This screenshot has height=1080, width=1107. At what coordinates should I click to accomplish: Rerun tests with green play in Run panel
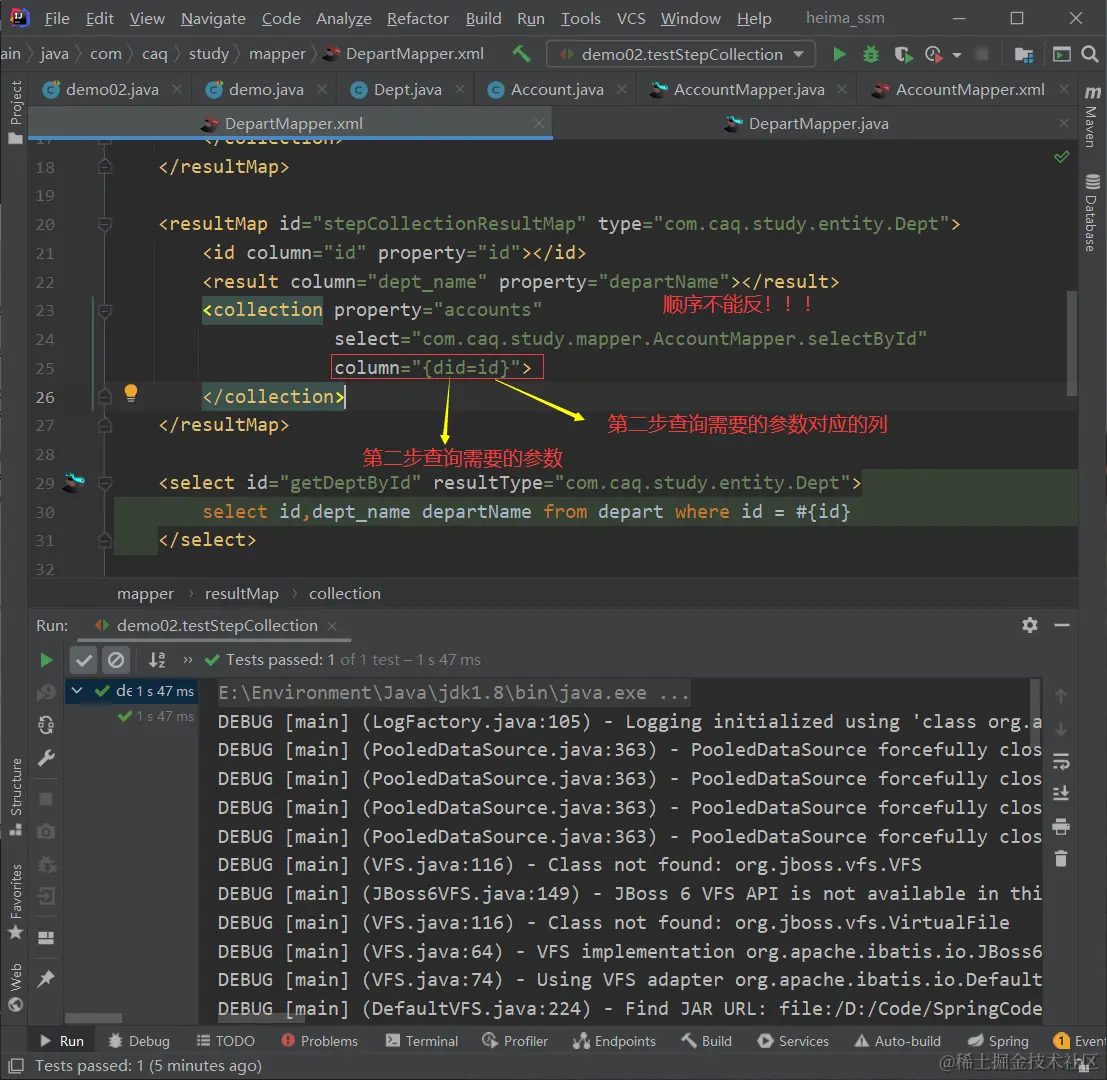[47, 660]
